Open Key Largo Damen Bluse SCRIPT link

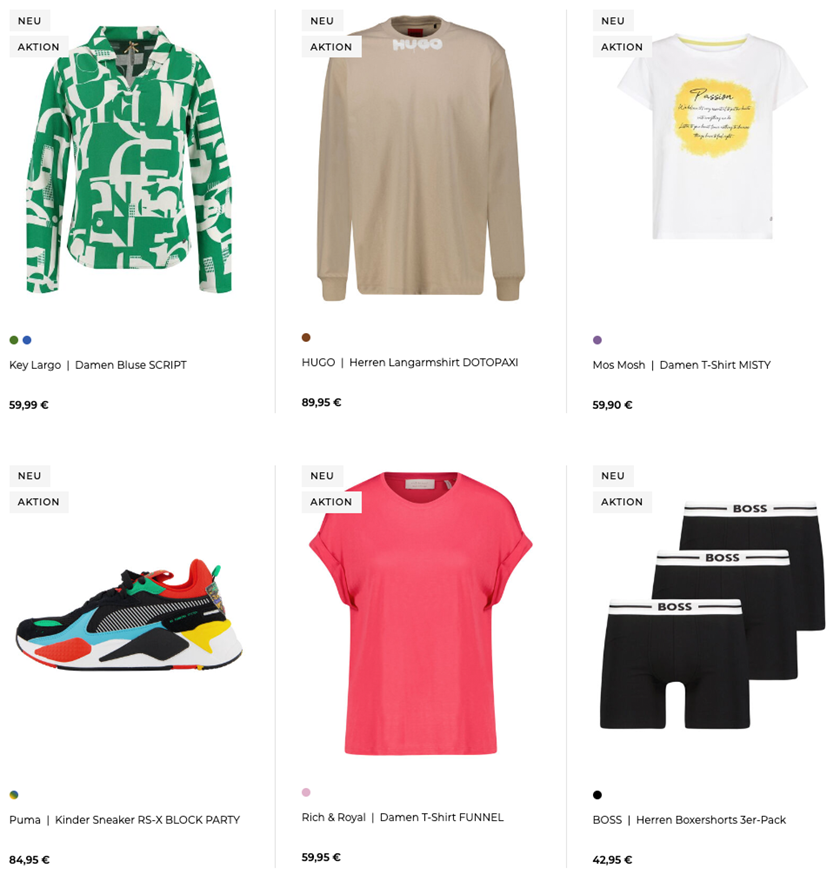pyautogui.click(x=98, y=365)
